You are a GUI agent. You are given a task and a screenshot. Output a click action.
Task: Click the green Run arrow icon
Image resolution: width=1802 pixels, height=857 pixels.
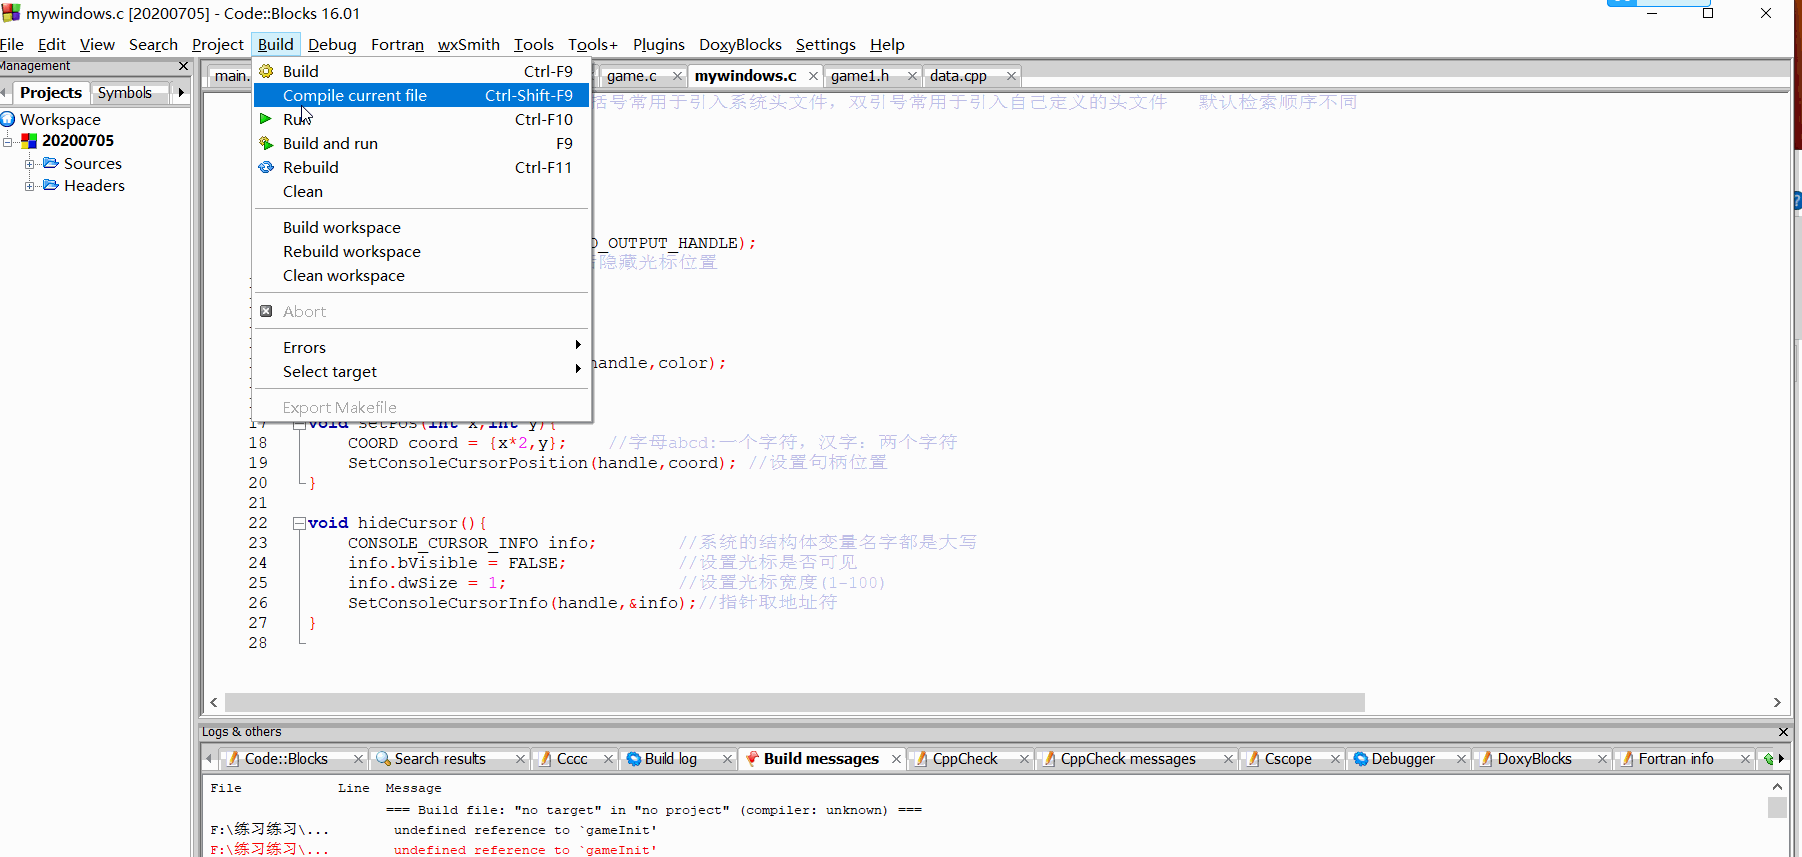pos(266,119)
